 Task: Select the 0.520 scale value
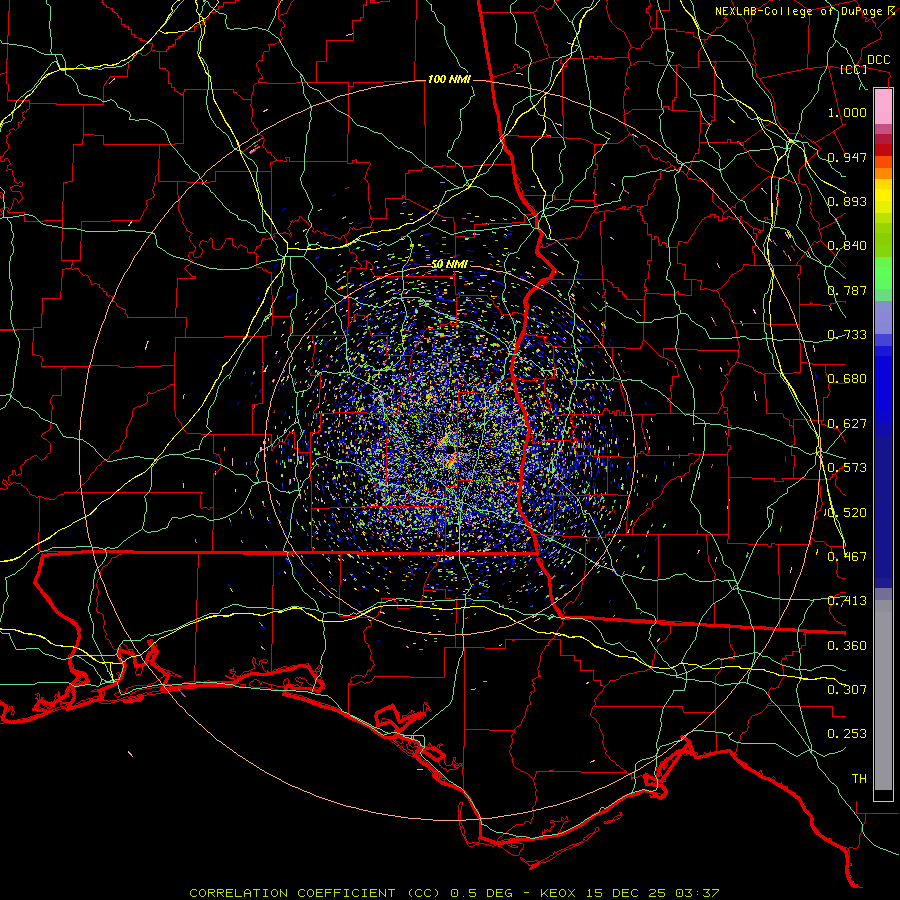point(847,513)
